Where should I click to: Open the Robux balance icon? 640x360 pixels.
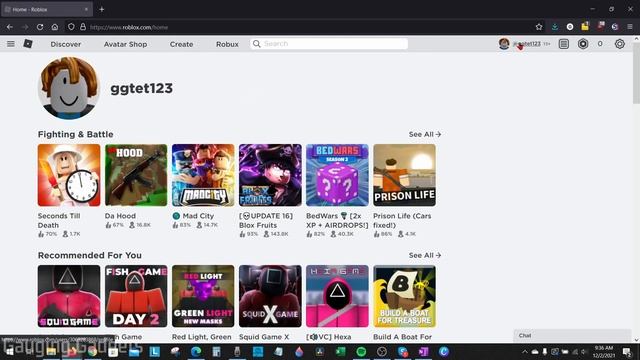click(583, 44)
